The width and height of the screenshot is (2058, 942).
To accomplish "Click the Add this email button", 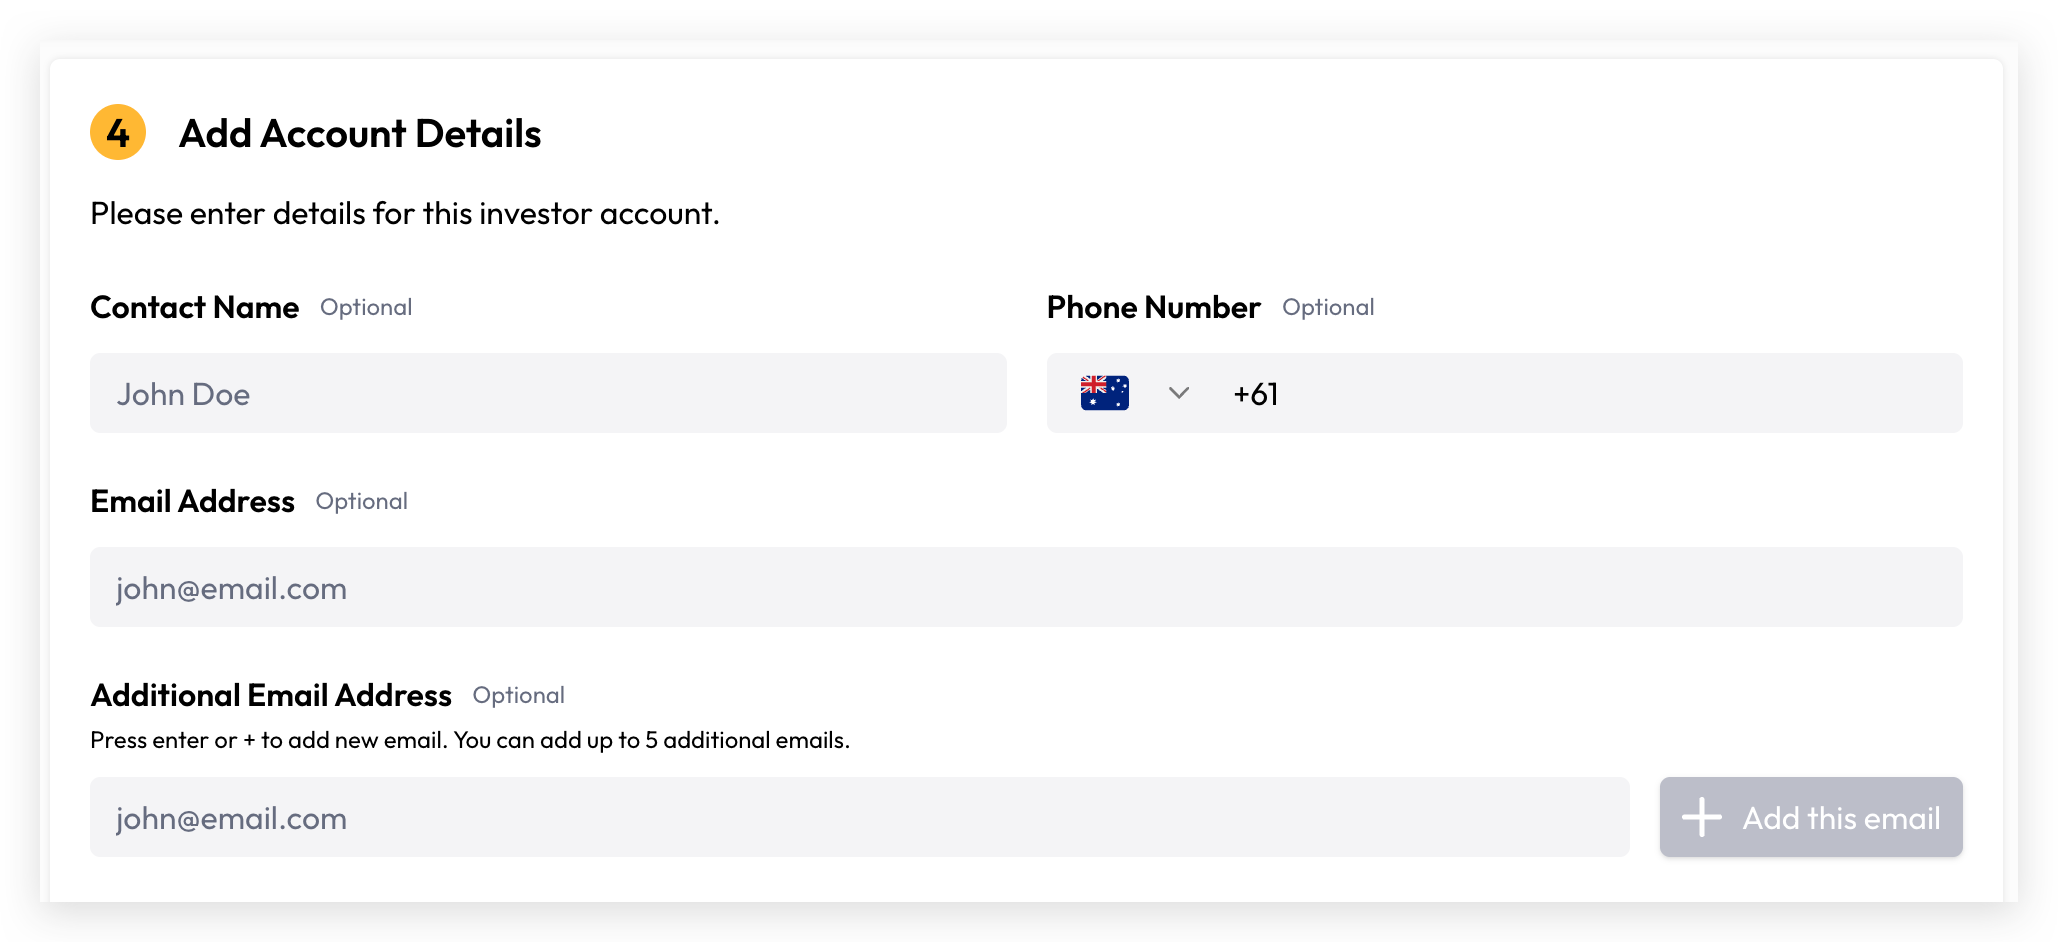I will point(1811,817).
